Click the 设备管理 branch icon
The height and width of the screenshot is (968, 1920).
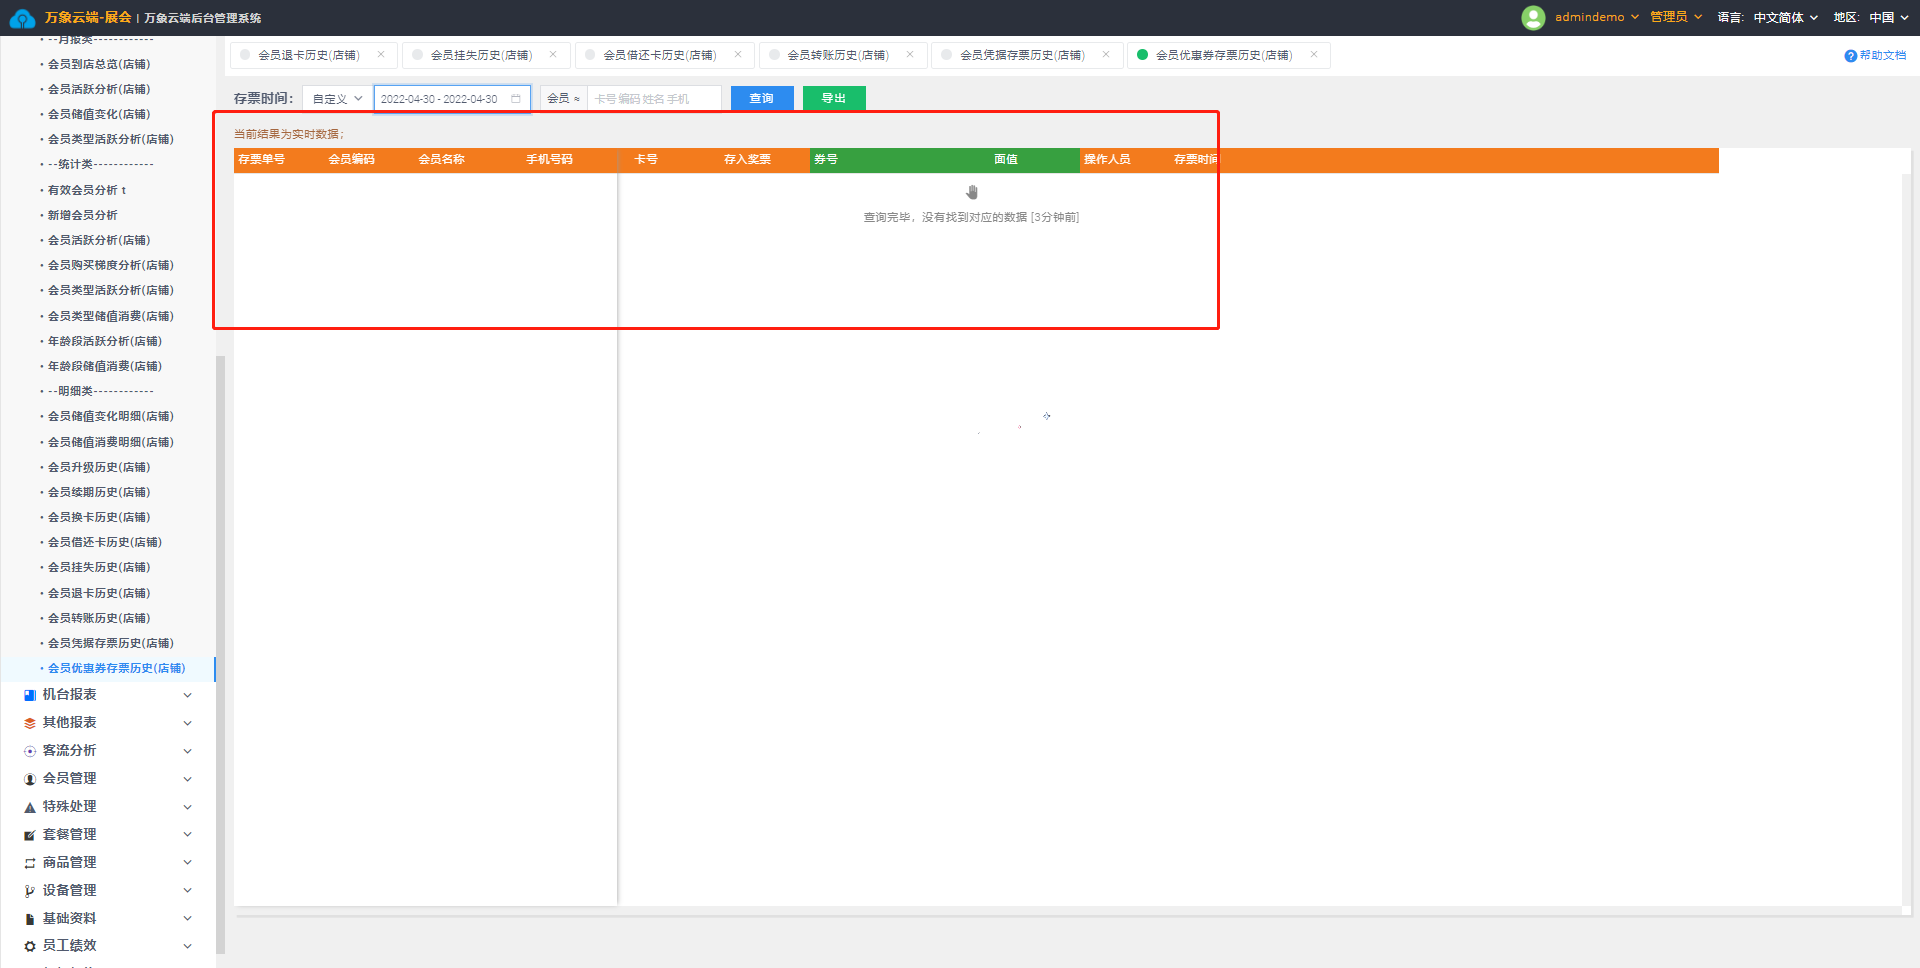click(x=30, y=891)
